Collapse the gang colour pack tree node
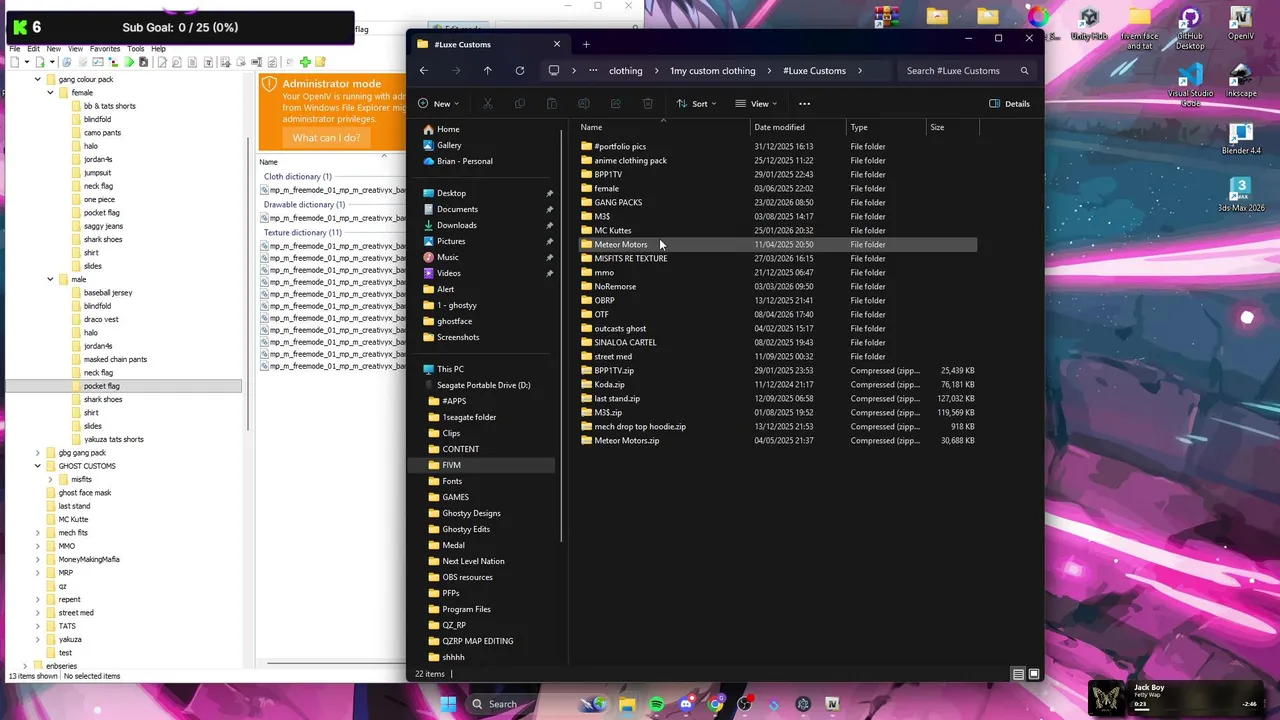The height and width of the screenshot is (720, 1280). coord(38,79)
